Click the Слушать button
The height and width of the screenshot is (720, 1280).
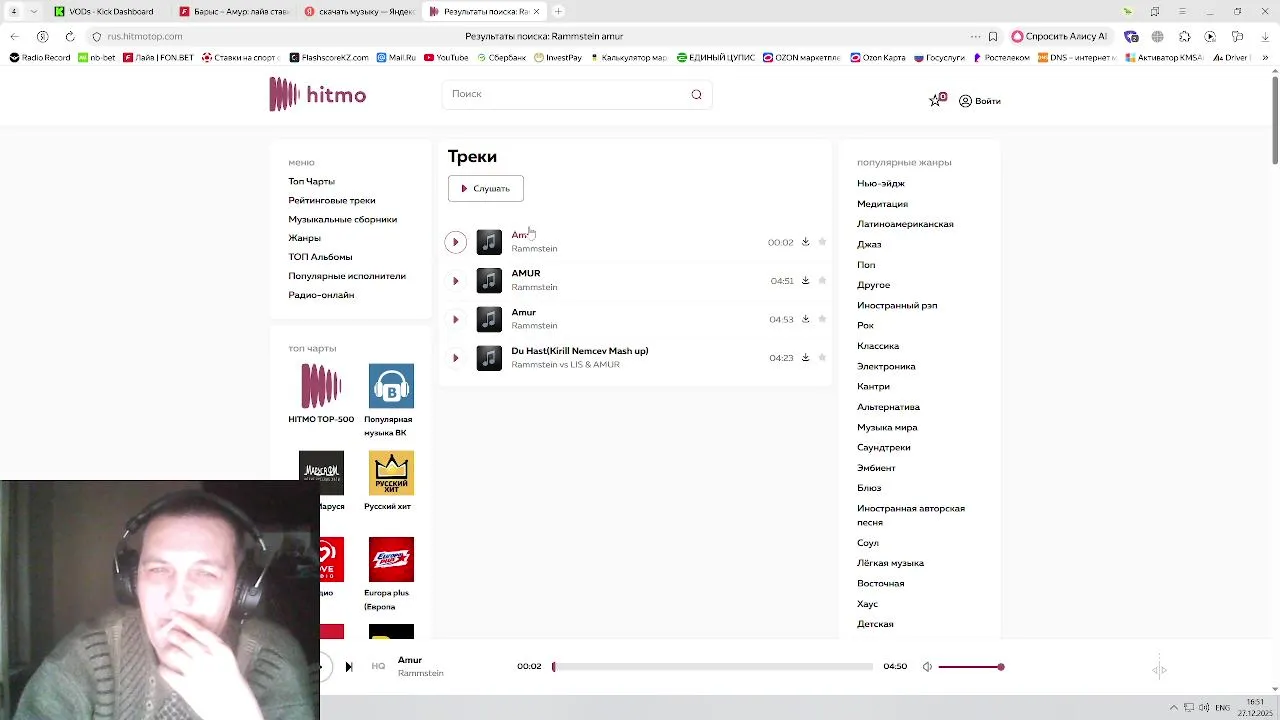click(485, 188)
